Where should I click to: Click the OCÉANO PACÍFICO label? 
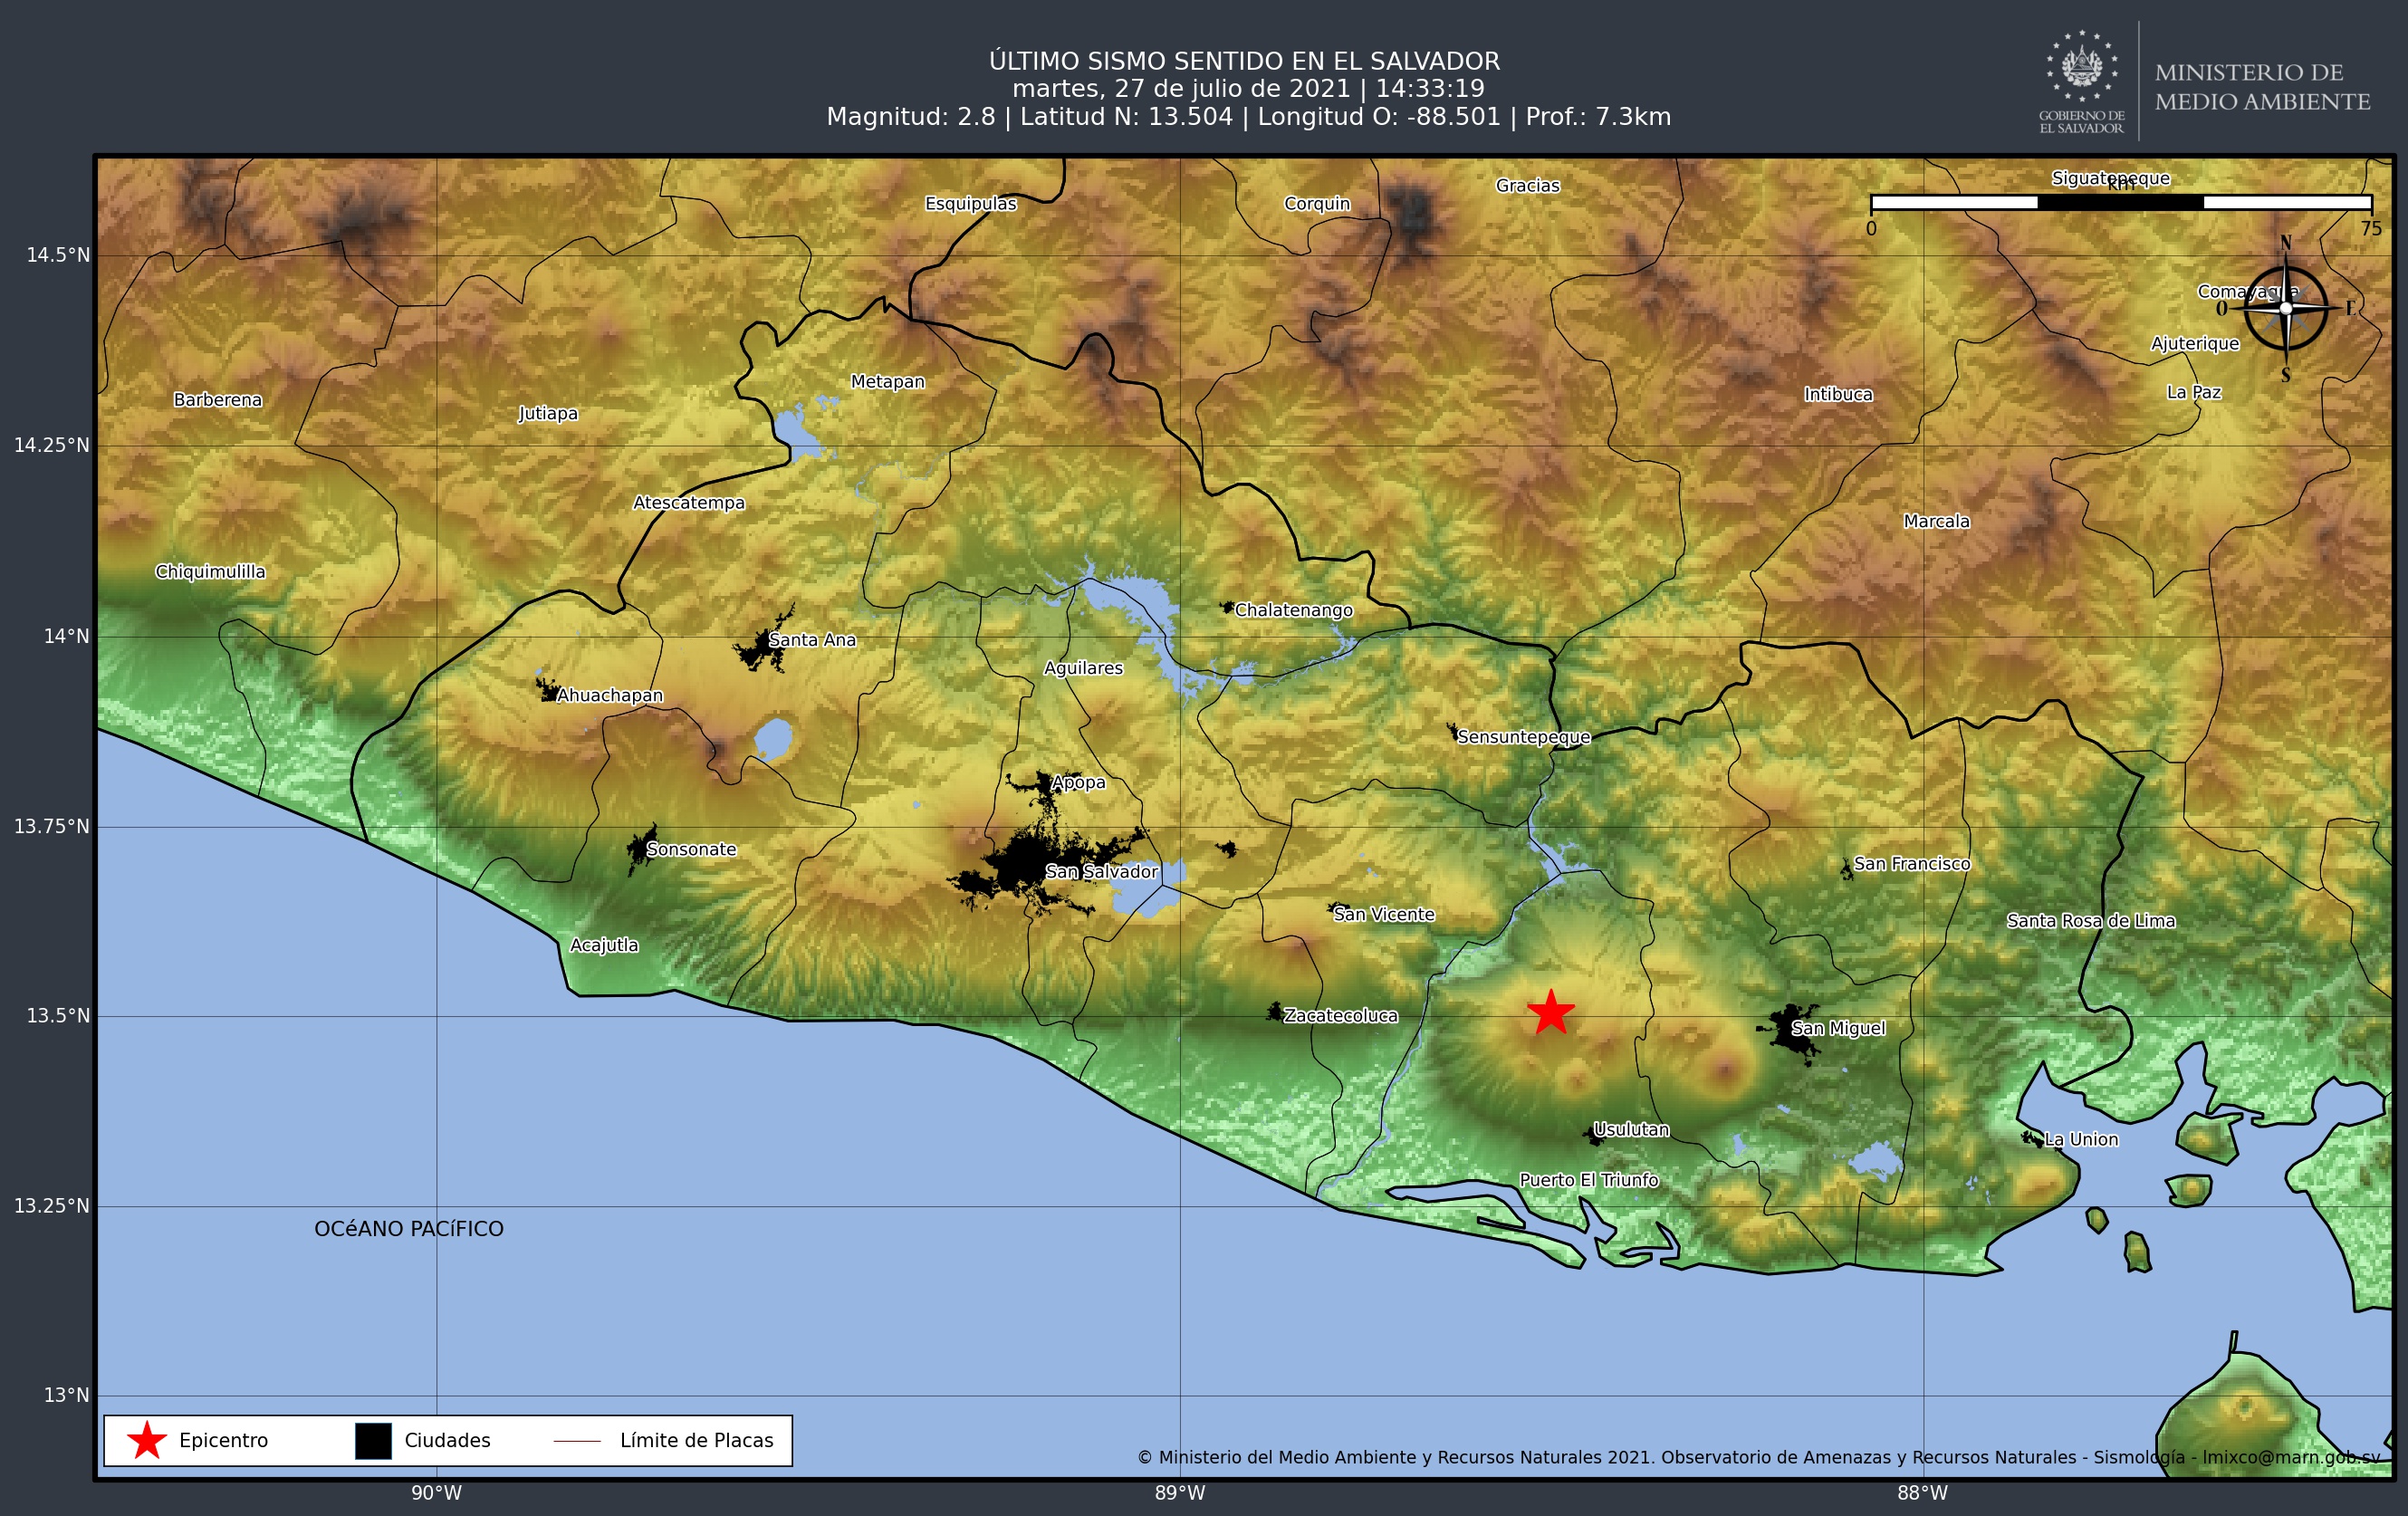coord(409,1229)
